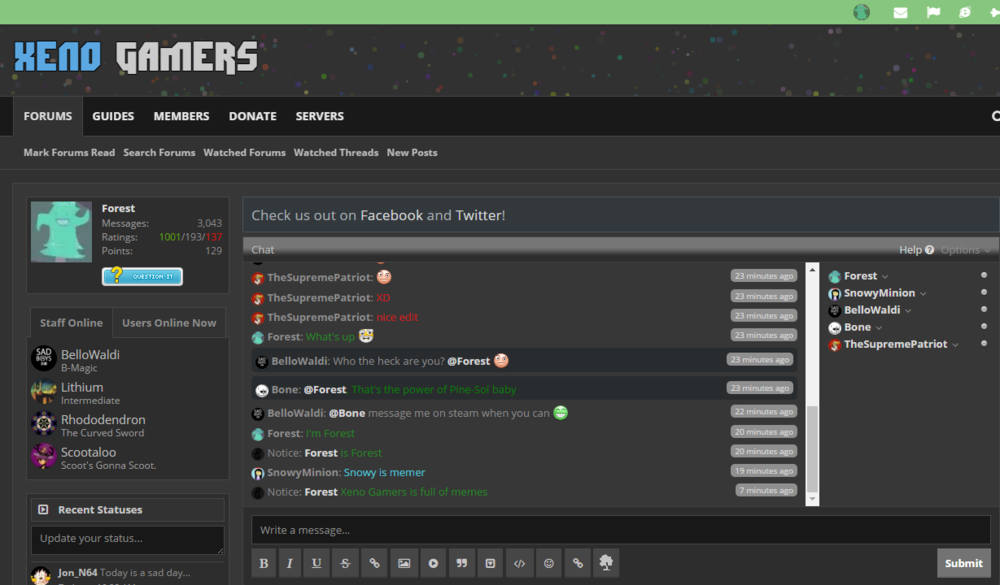Click Scootaloo's staff avatar

[x=44, y=456]
